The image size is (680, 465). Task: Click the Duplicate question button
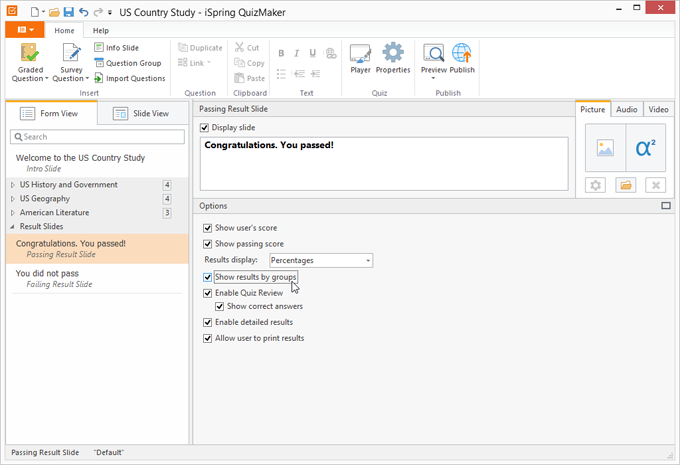coord(200,48)
